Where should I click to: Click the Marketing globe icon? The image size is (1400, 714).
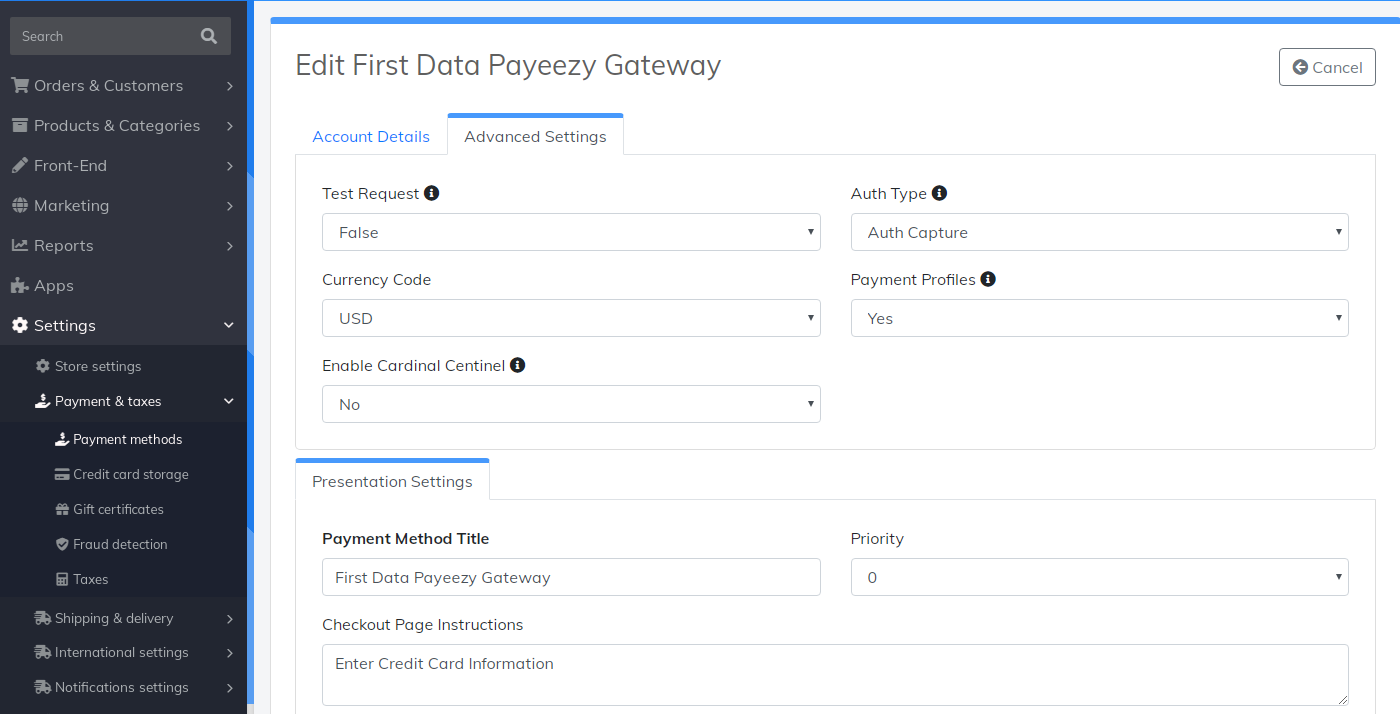coord(20,205)
